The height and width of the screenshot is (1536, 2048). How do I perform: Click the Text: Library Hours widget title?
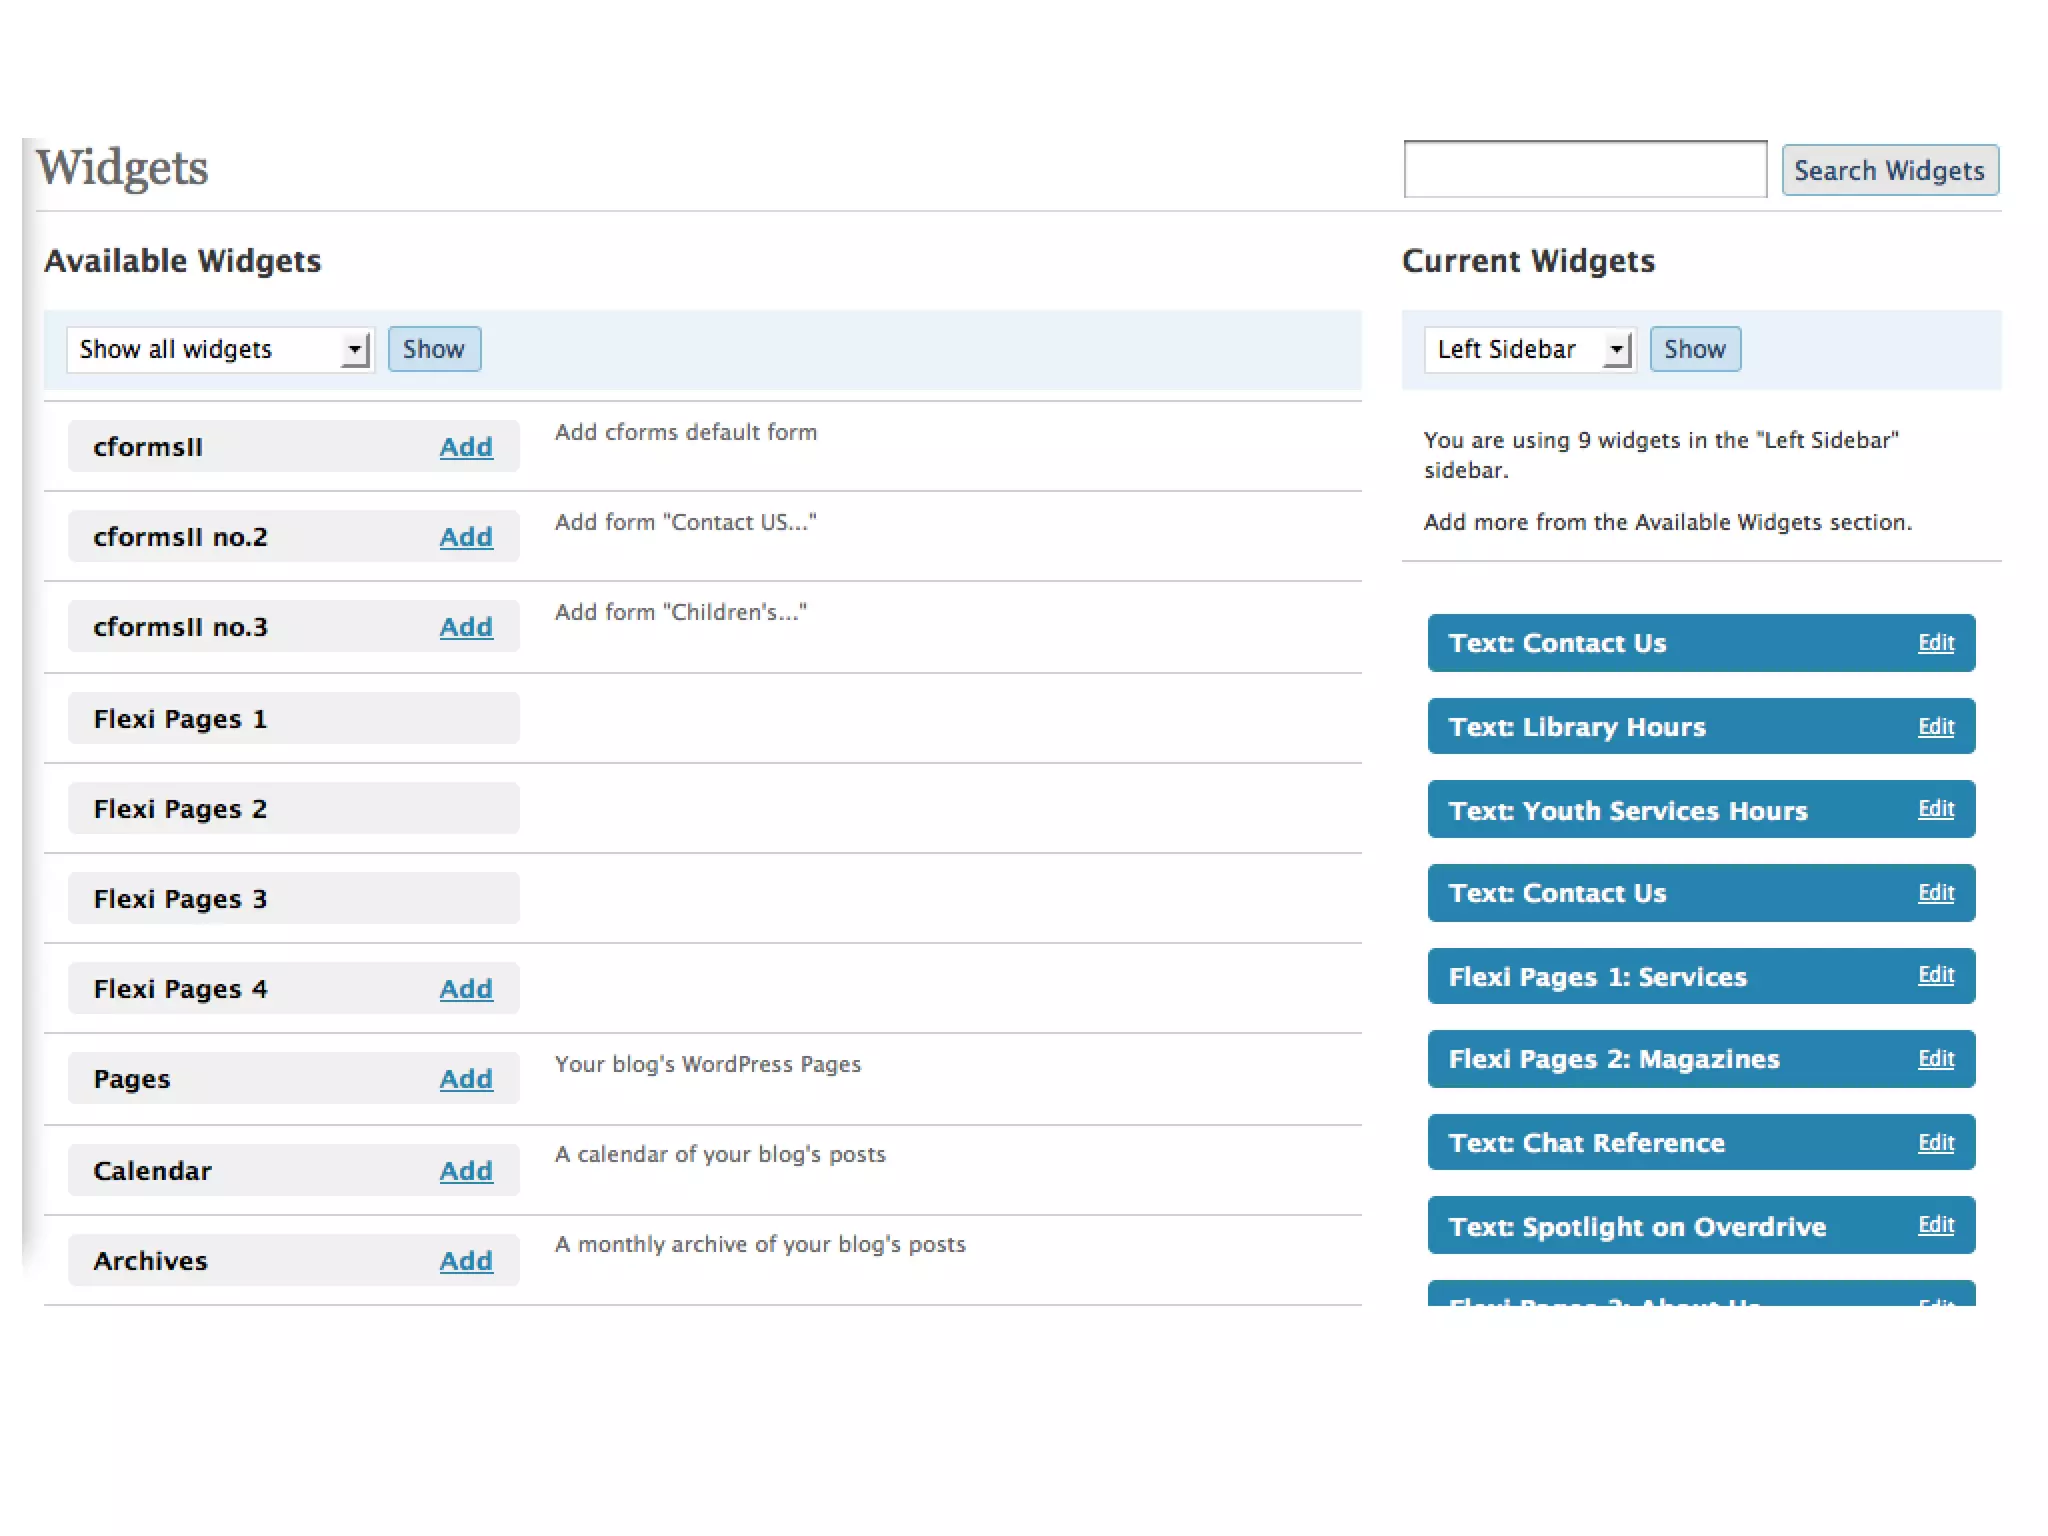1577,727
